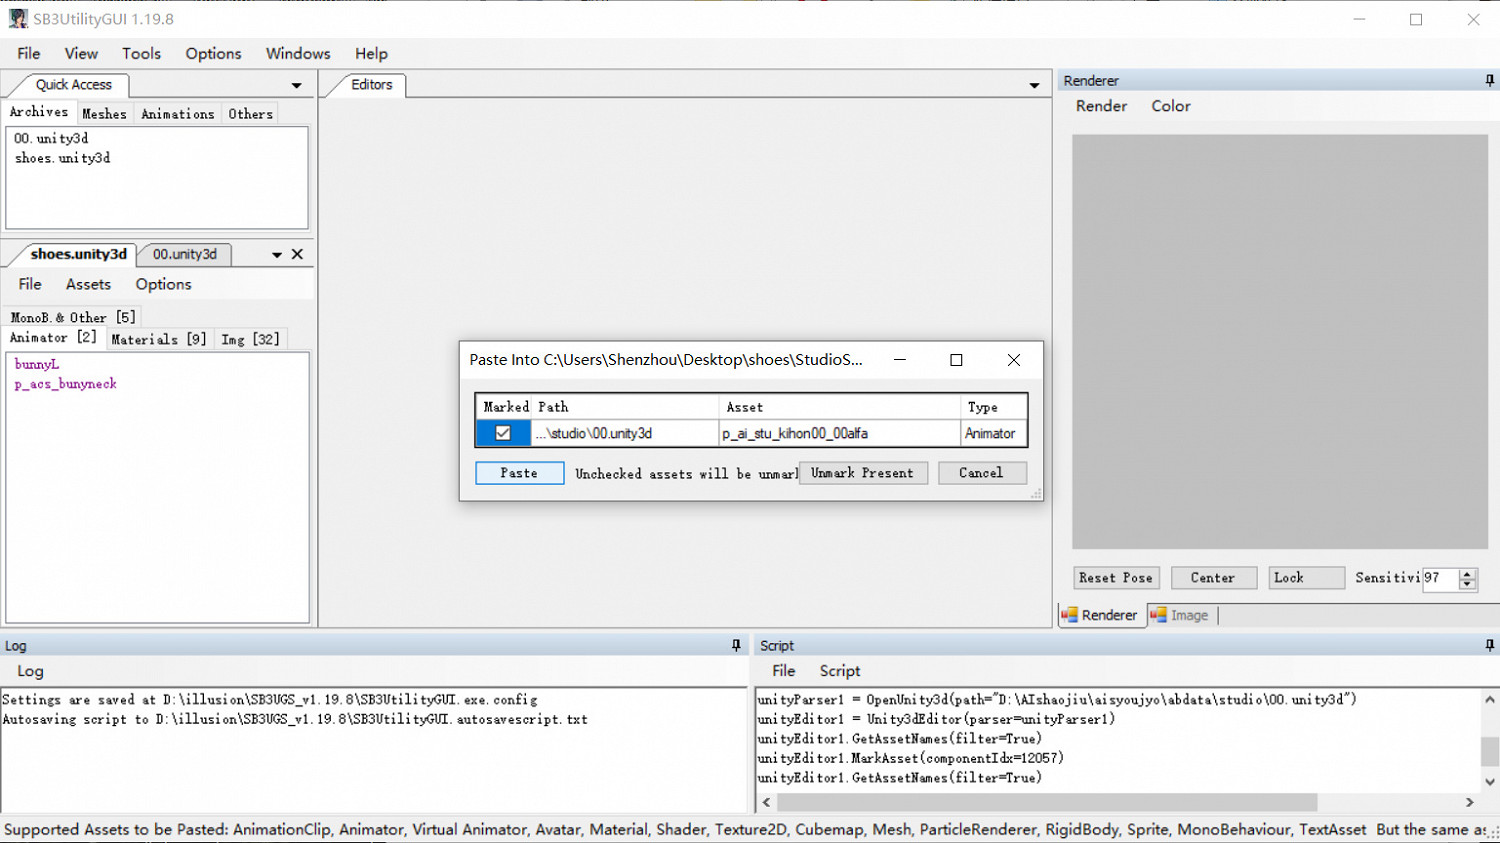The width and height of the screenshot is (1500, 843).
Task: Open the Editors panel dropdown arrow
Action: coord(1034,86)
